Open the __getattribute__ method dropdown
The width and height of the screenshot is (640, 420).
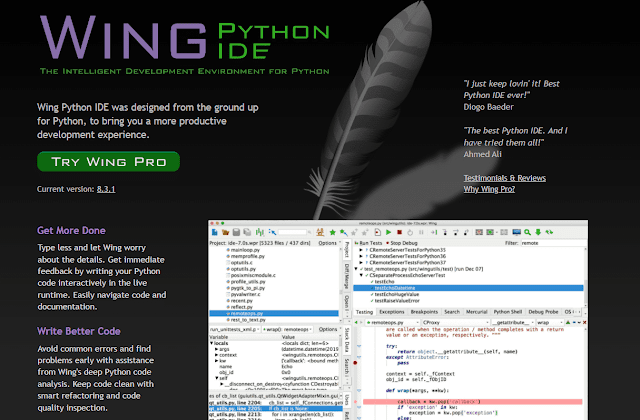(512, 322)
